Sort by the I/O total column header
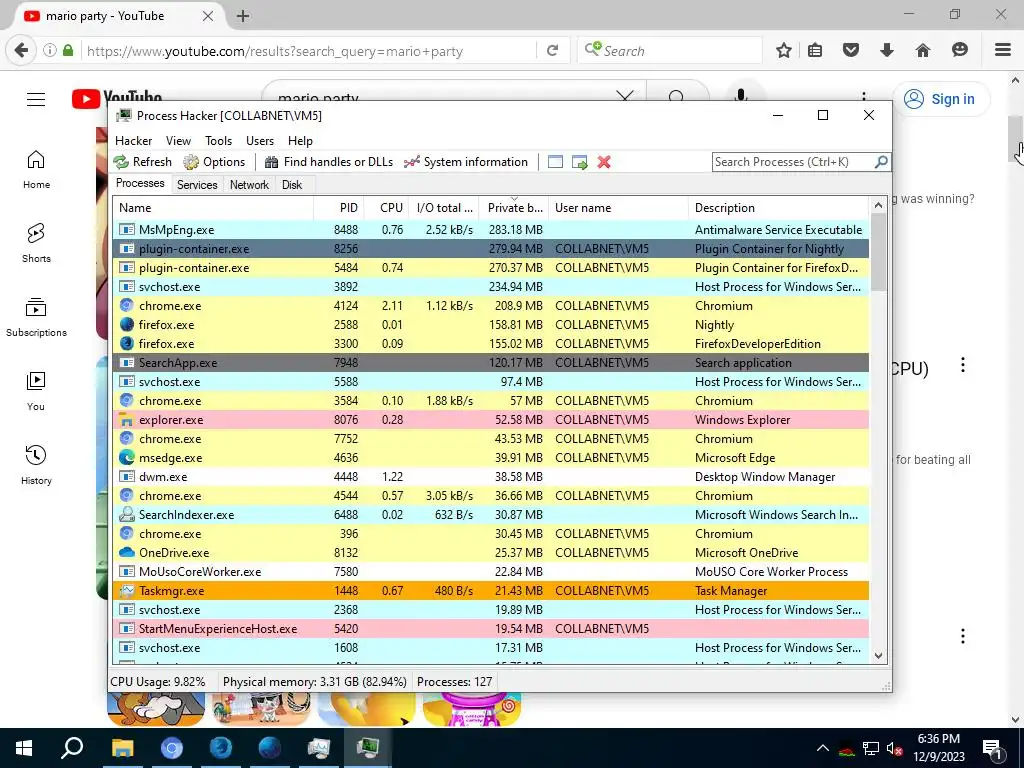The width and height of the screenshot is (1024, 768). click(x=444, y=208)
